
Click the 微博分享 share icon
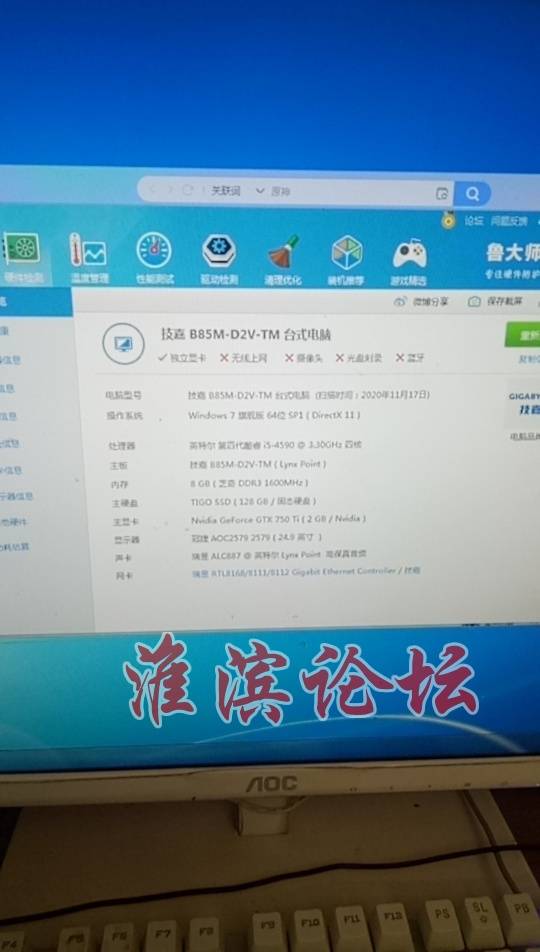[x=400, y=301]
